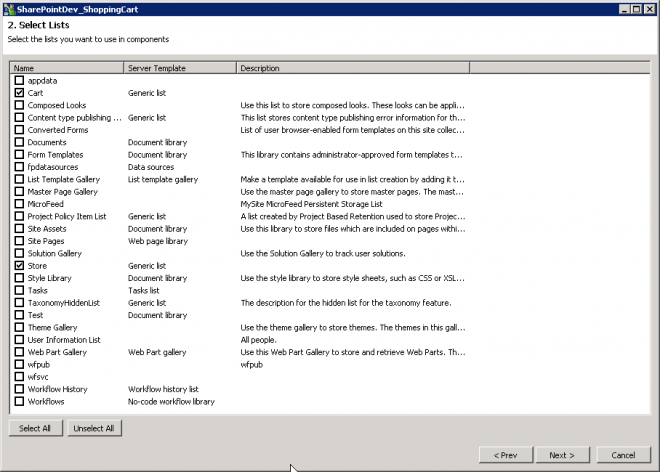
Task: Check the Style Library checkbox
Action: (19, 278)
